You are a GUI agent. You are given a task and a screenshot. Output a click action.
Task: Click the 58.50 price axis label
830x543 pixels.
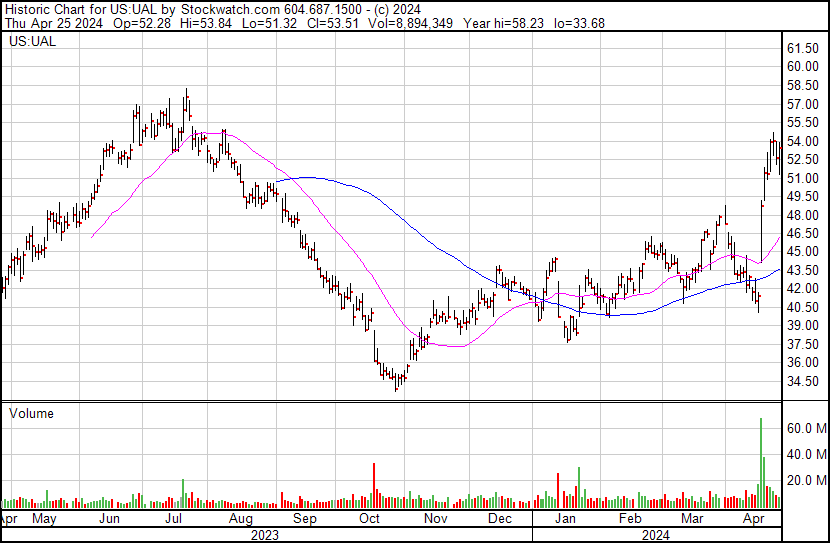tap(804, 85)
